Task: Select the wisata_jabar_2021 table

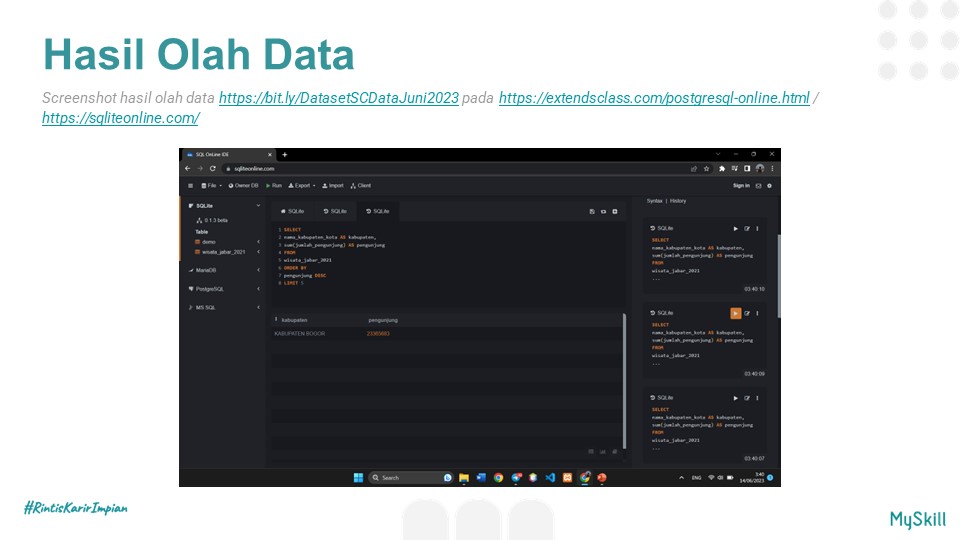Action: pos(220,252)
